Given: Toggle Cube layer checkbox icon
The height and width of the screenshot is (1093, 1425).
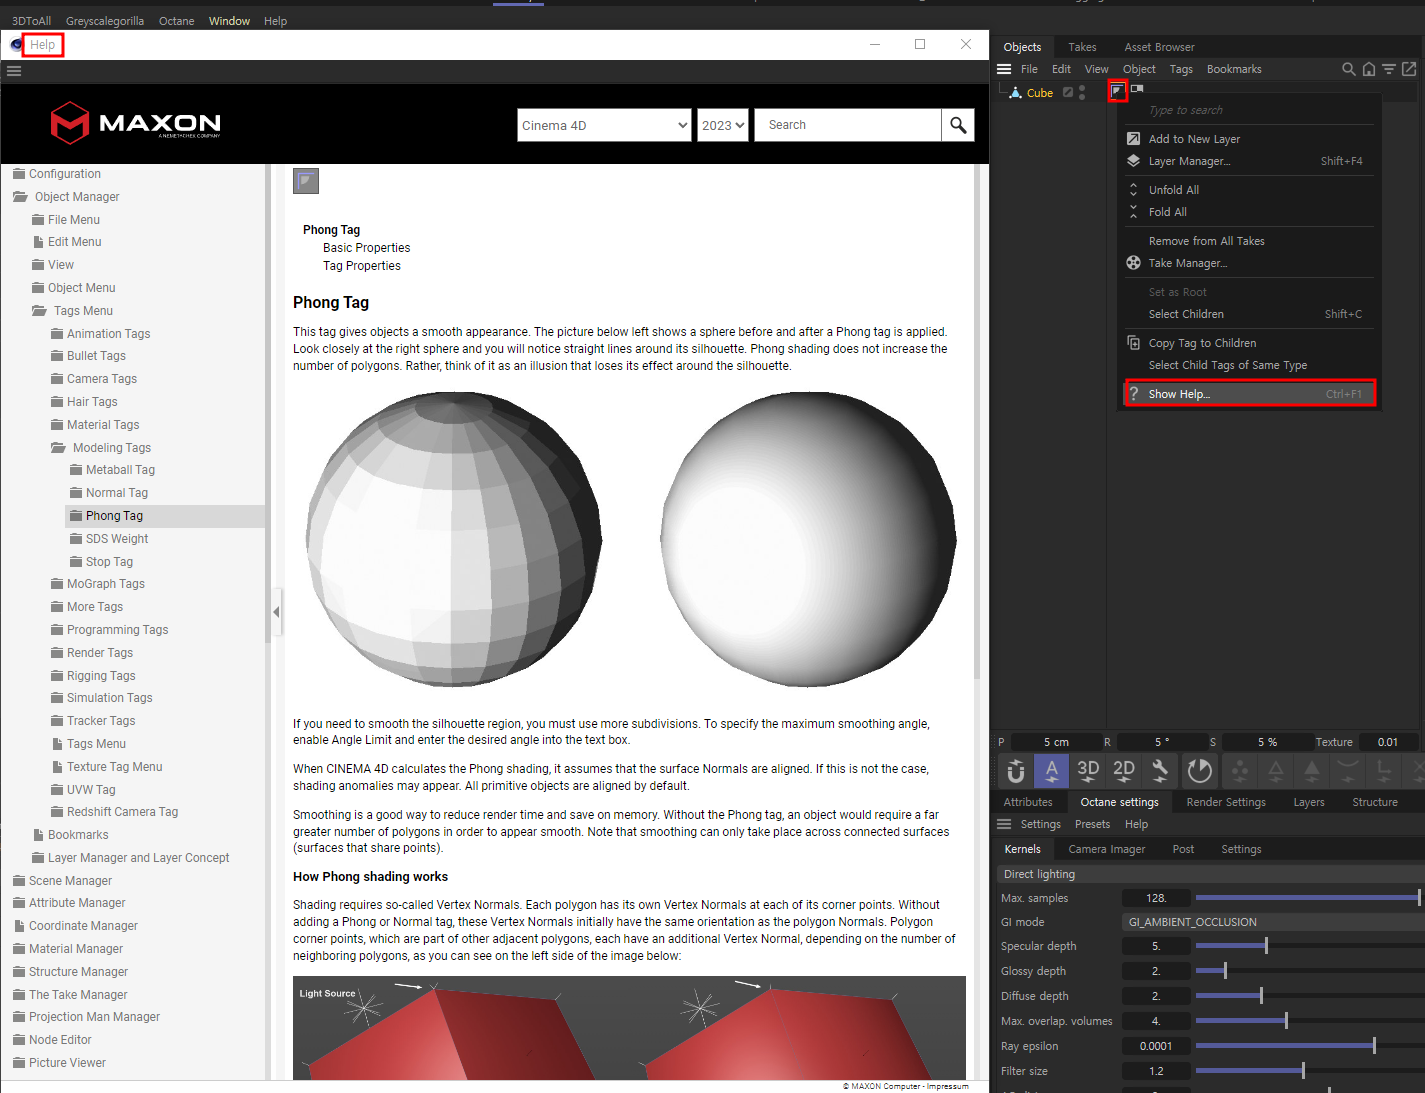Looking at the screenshot, I should pos(1068,92).
